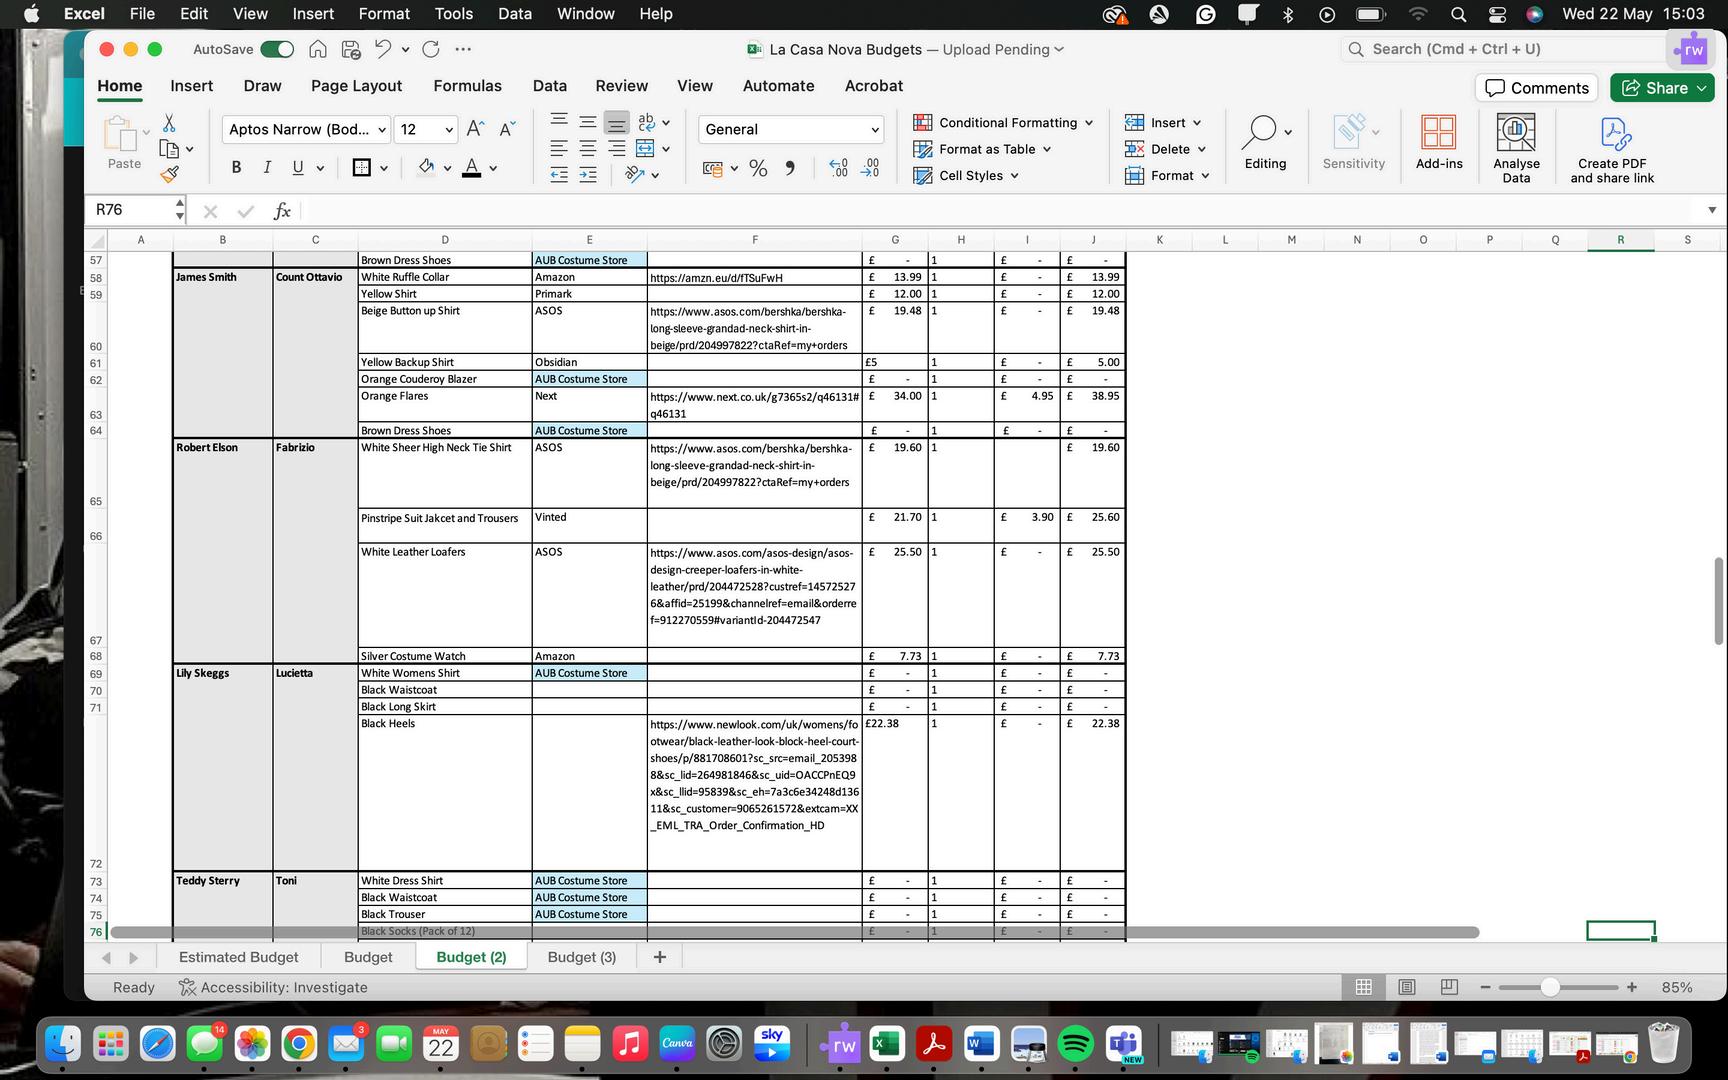Open the Budget (3) sheet tab
The image size is (1728, 1080).
[x=582, y=957]
